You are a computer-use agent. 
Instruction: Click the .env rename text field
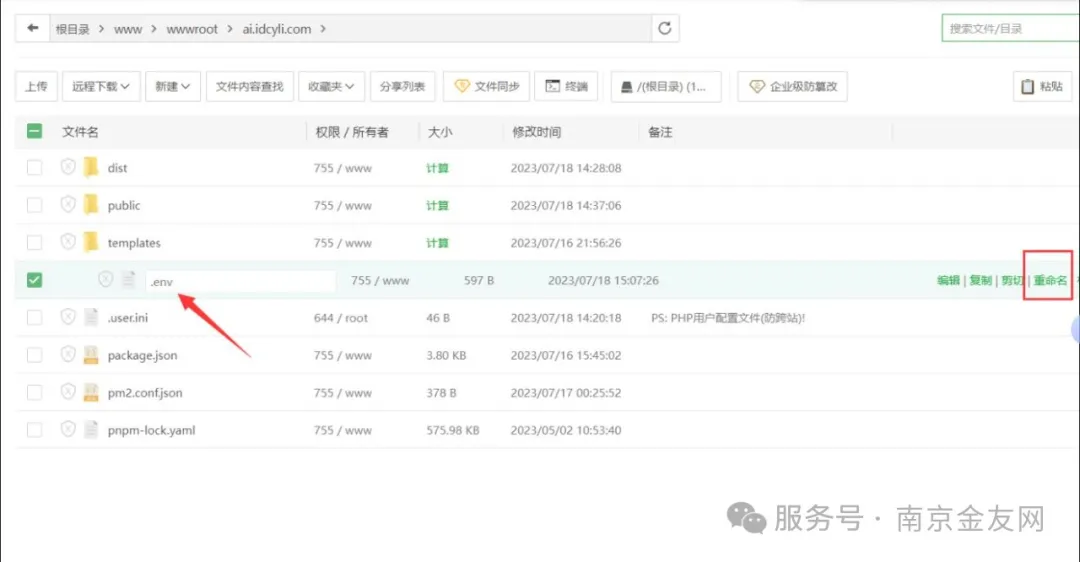coord(240,281)
